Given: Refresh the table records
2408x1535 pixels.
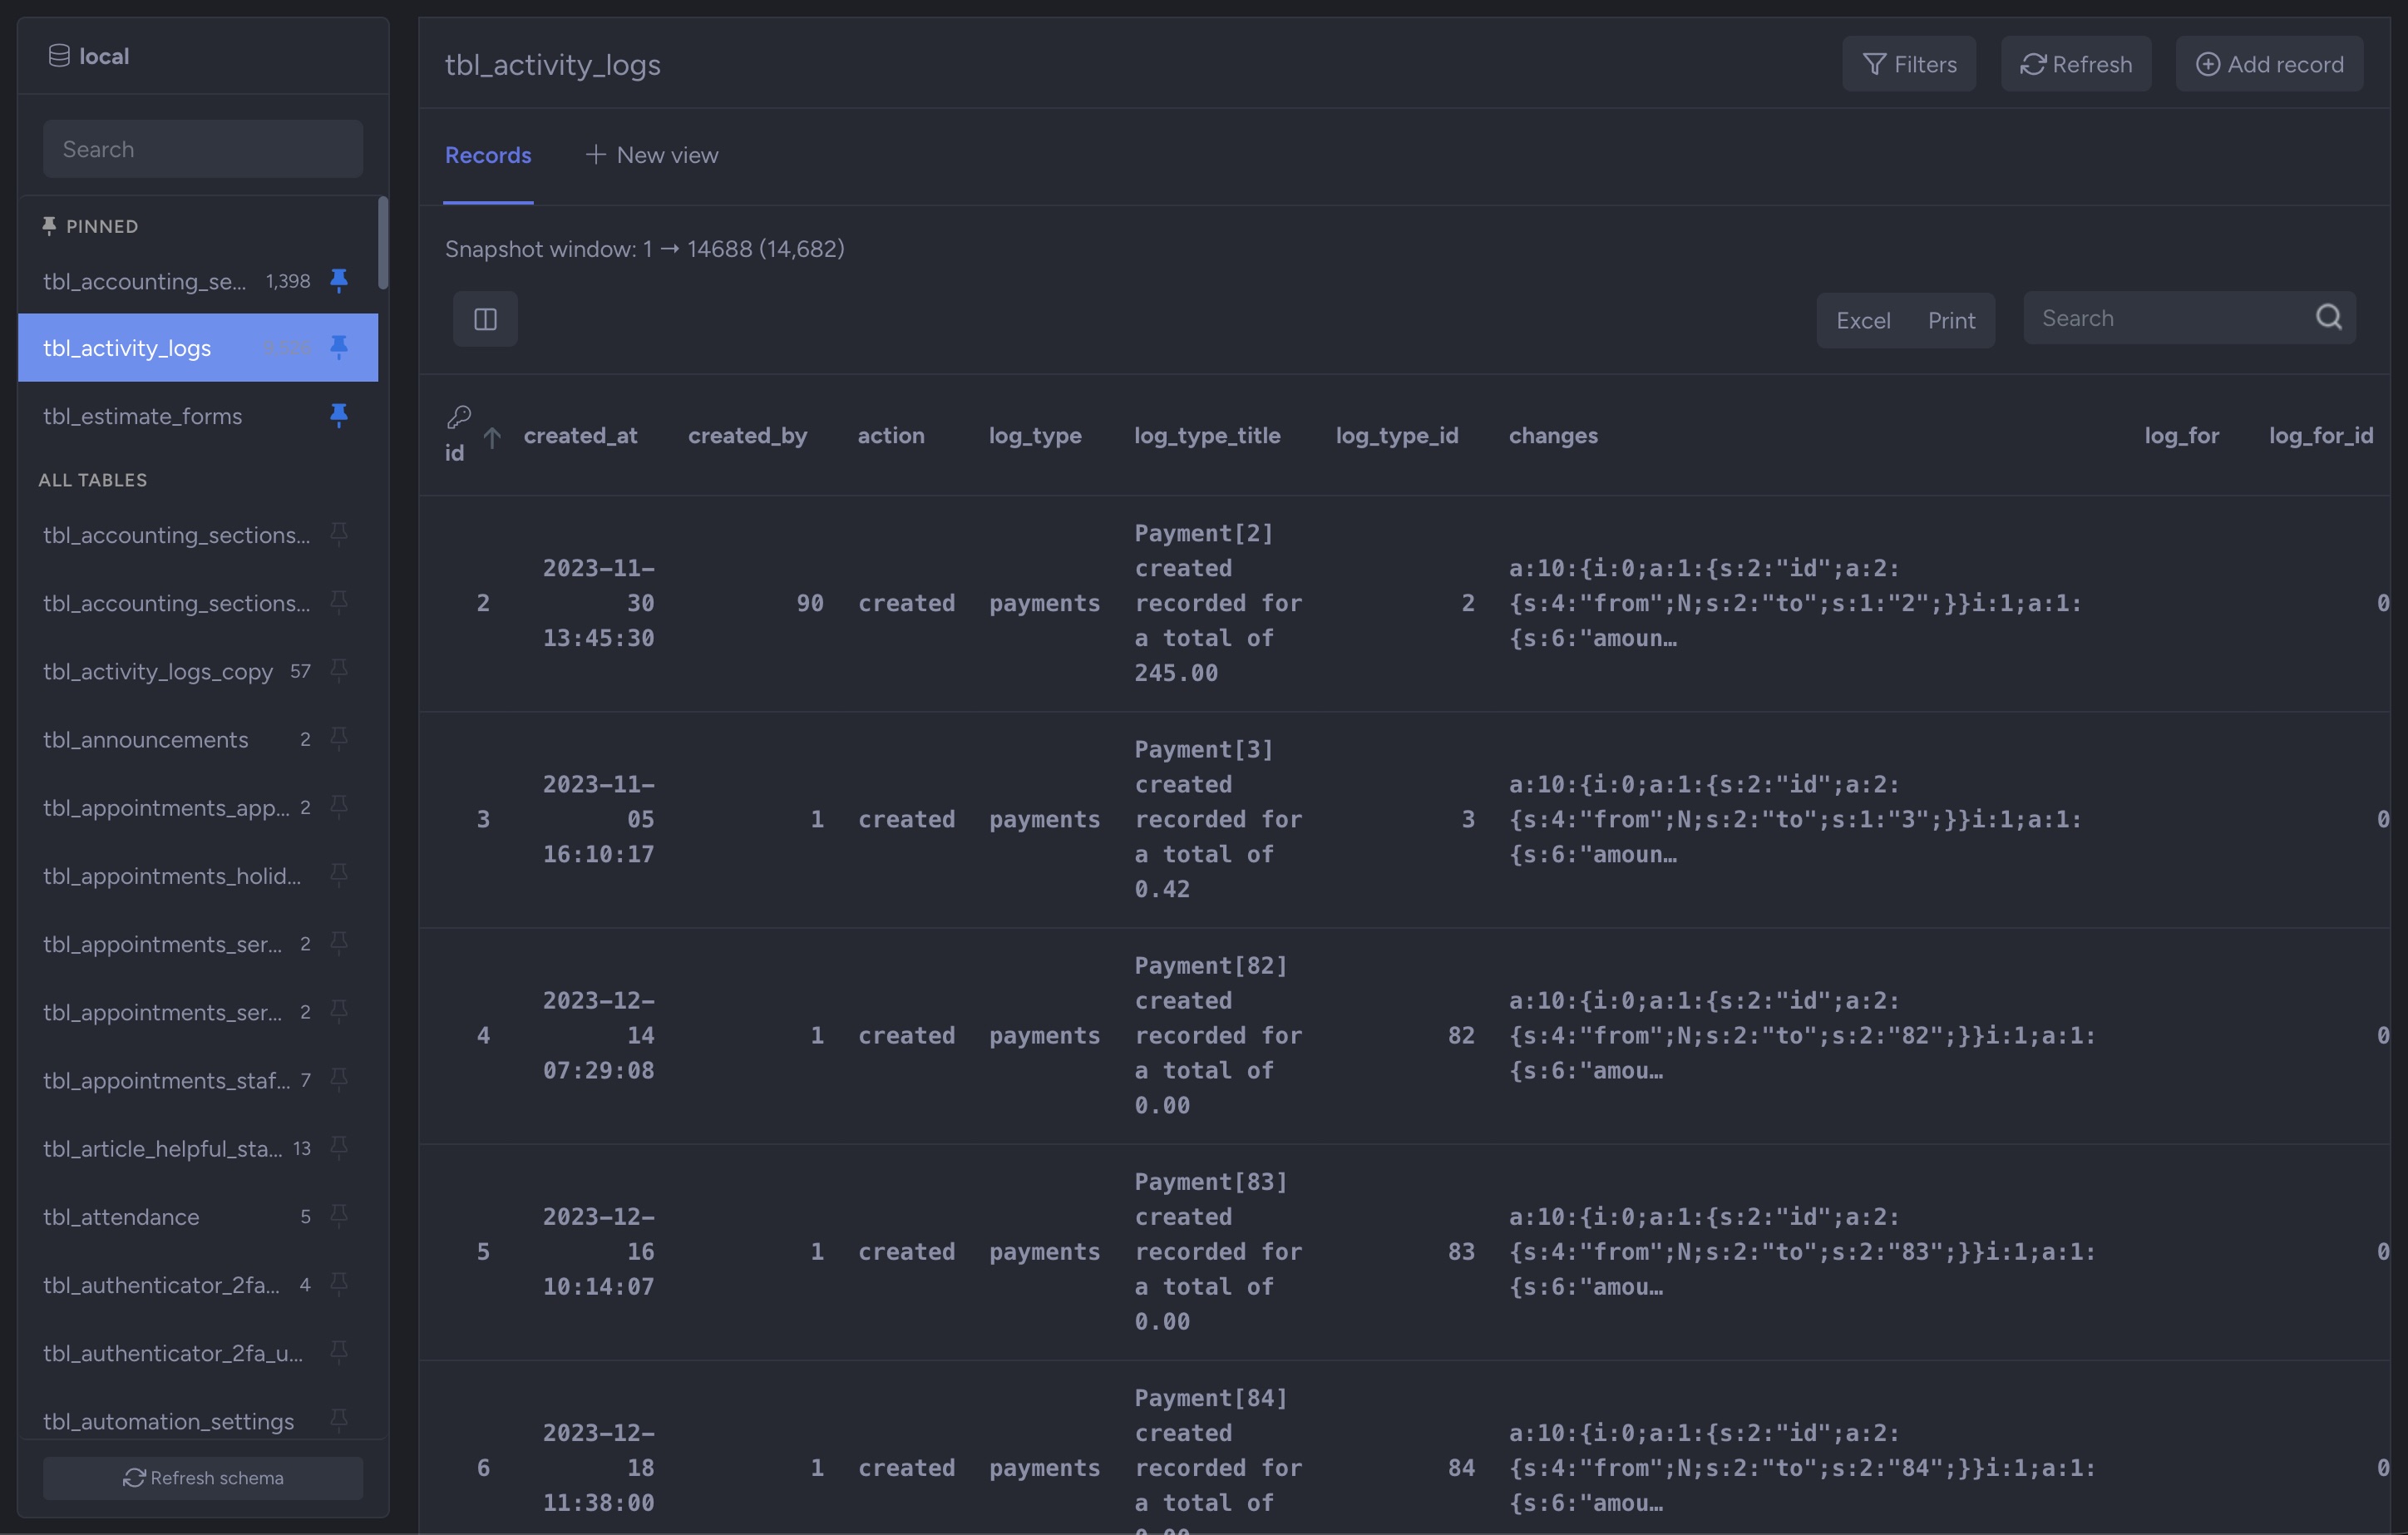Looking at the screenshot, I should (x=2076, y=64).
